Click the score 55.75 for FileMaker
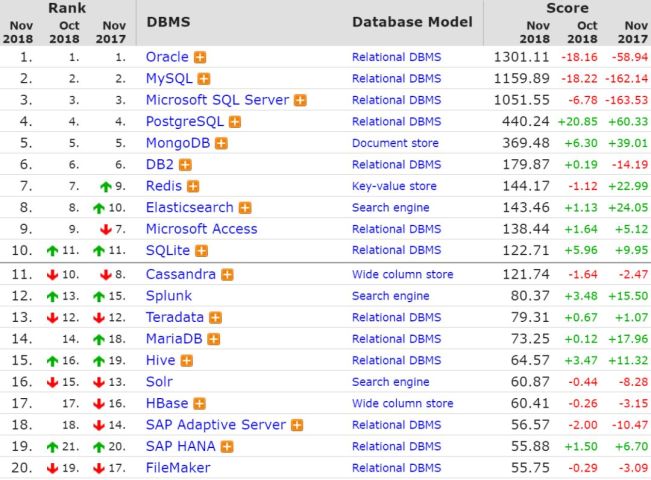The image size is (651, 480). pyautogui.click(x=530, y=468)
